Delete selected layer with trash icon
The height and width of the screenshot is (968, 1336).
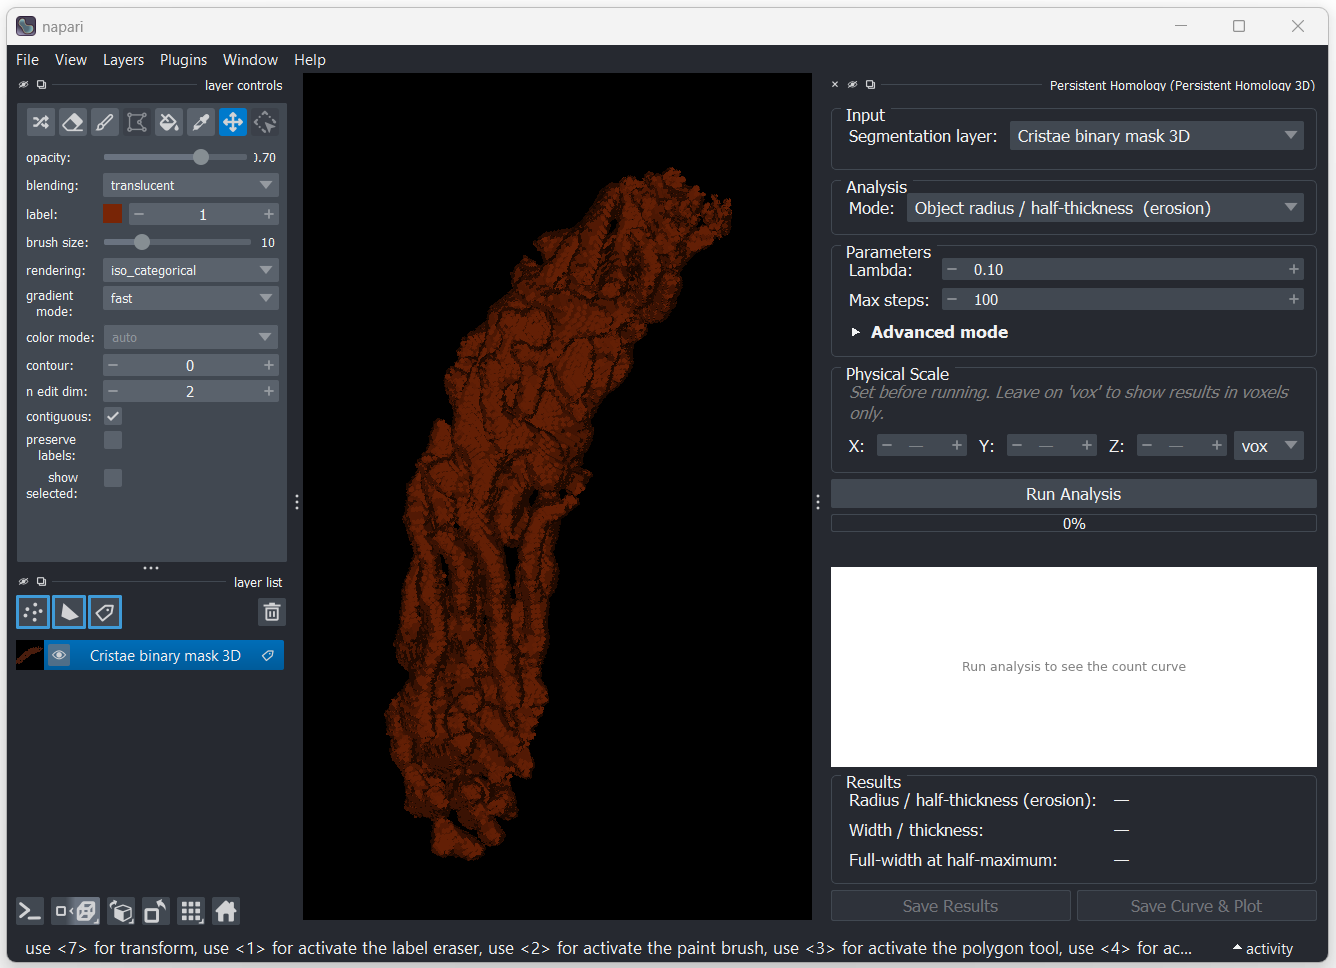pos(271,612)
